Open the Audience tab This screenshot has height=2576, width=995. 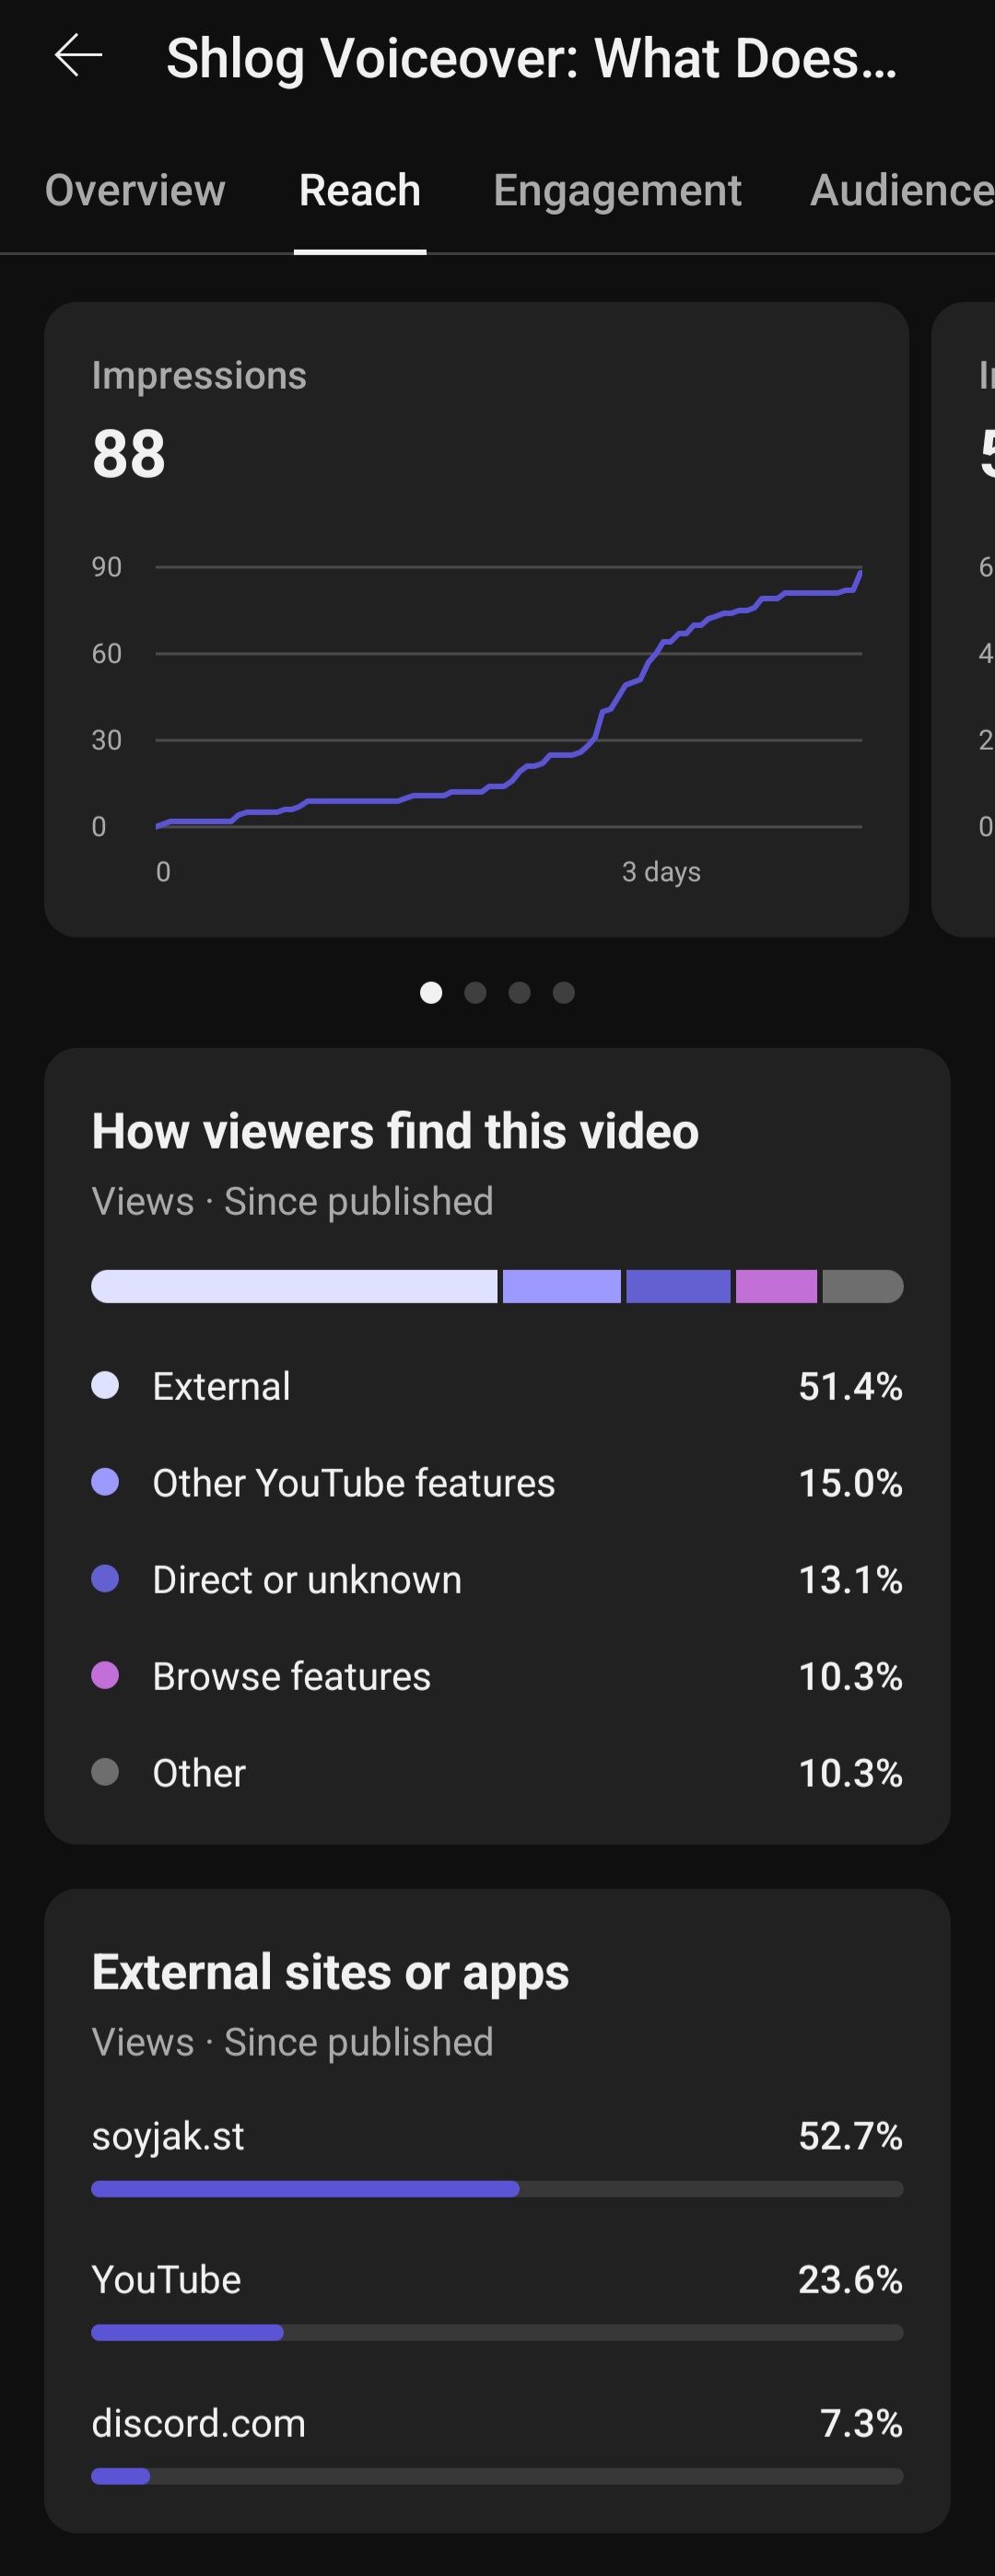902,190
